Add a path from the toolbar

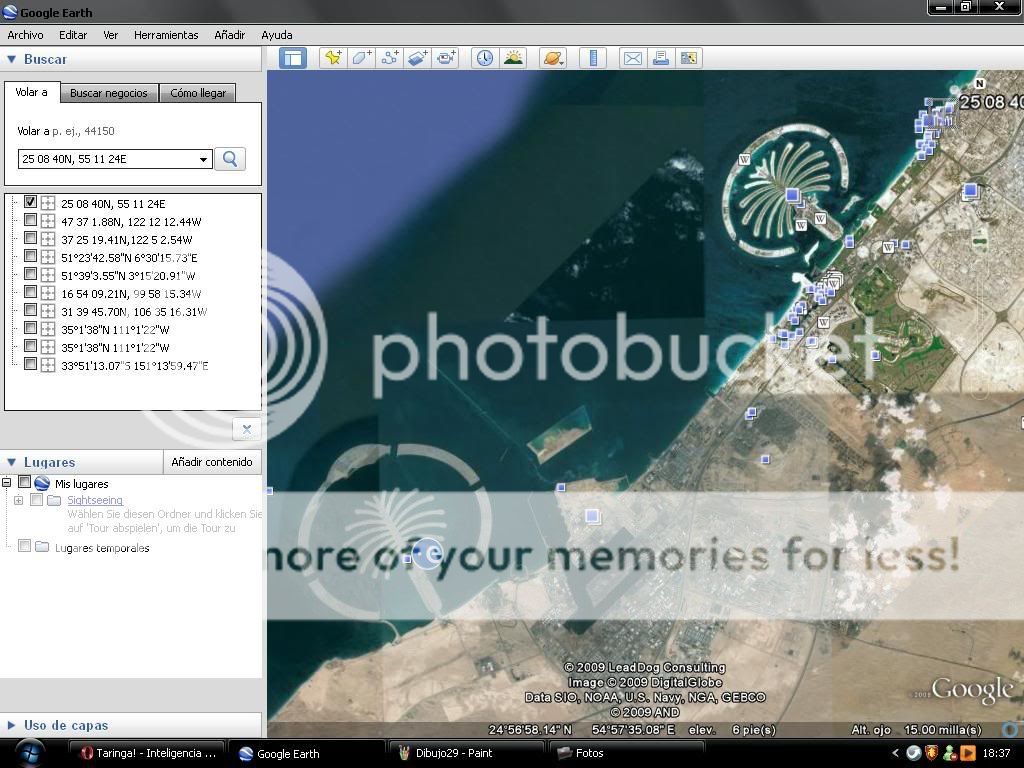390,58
